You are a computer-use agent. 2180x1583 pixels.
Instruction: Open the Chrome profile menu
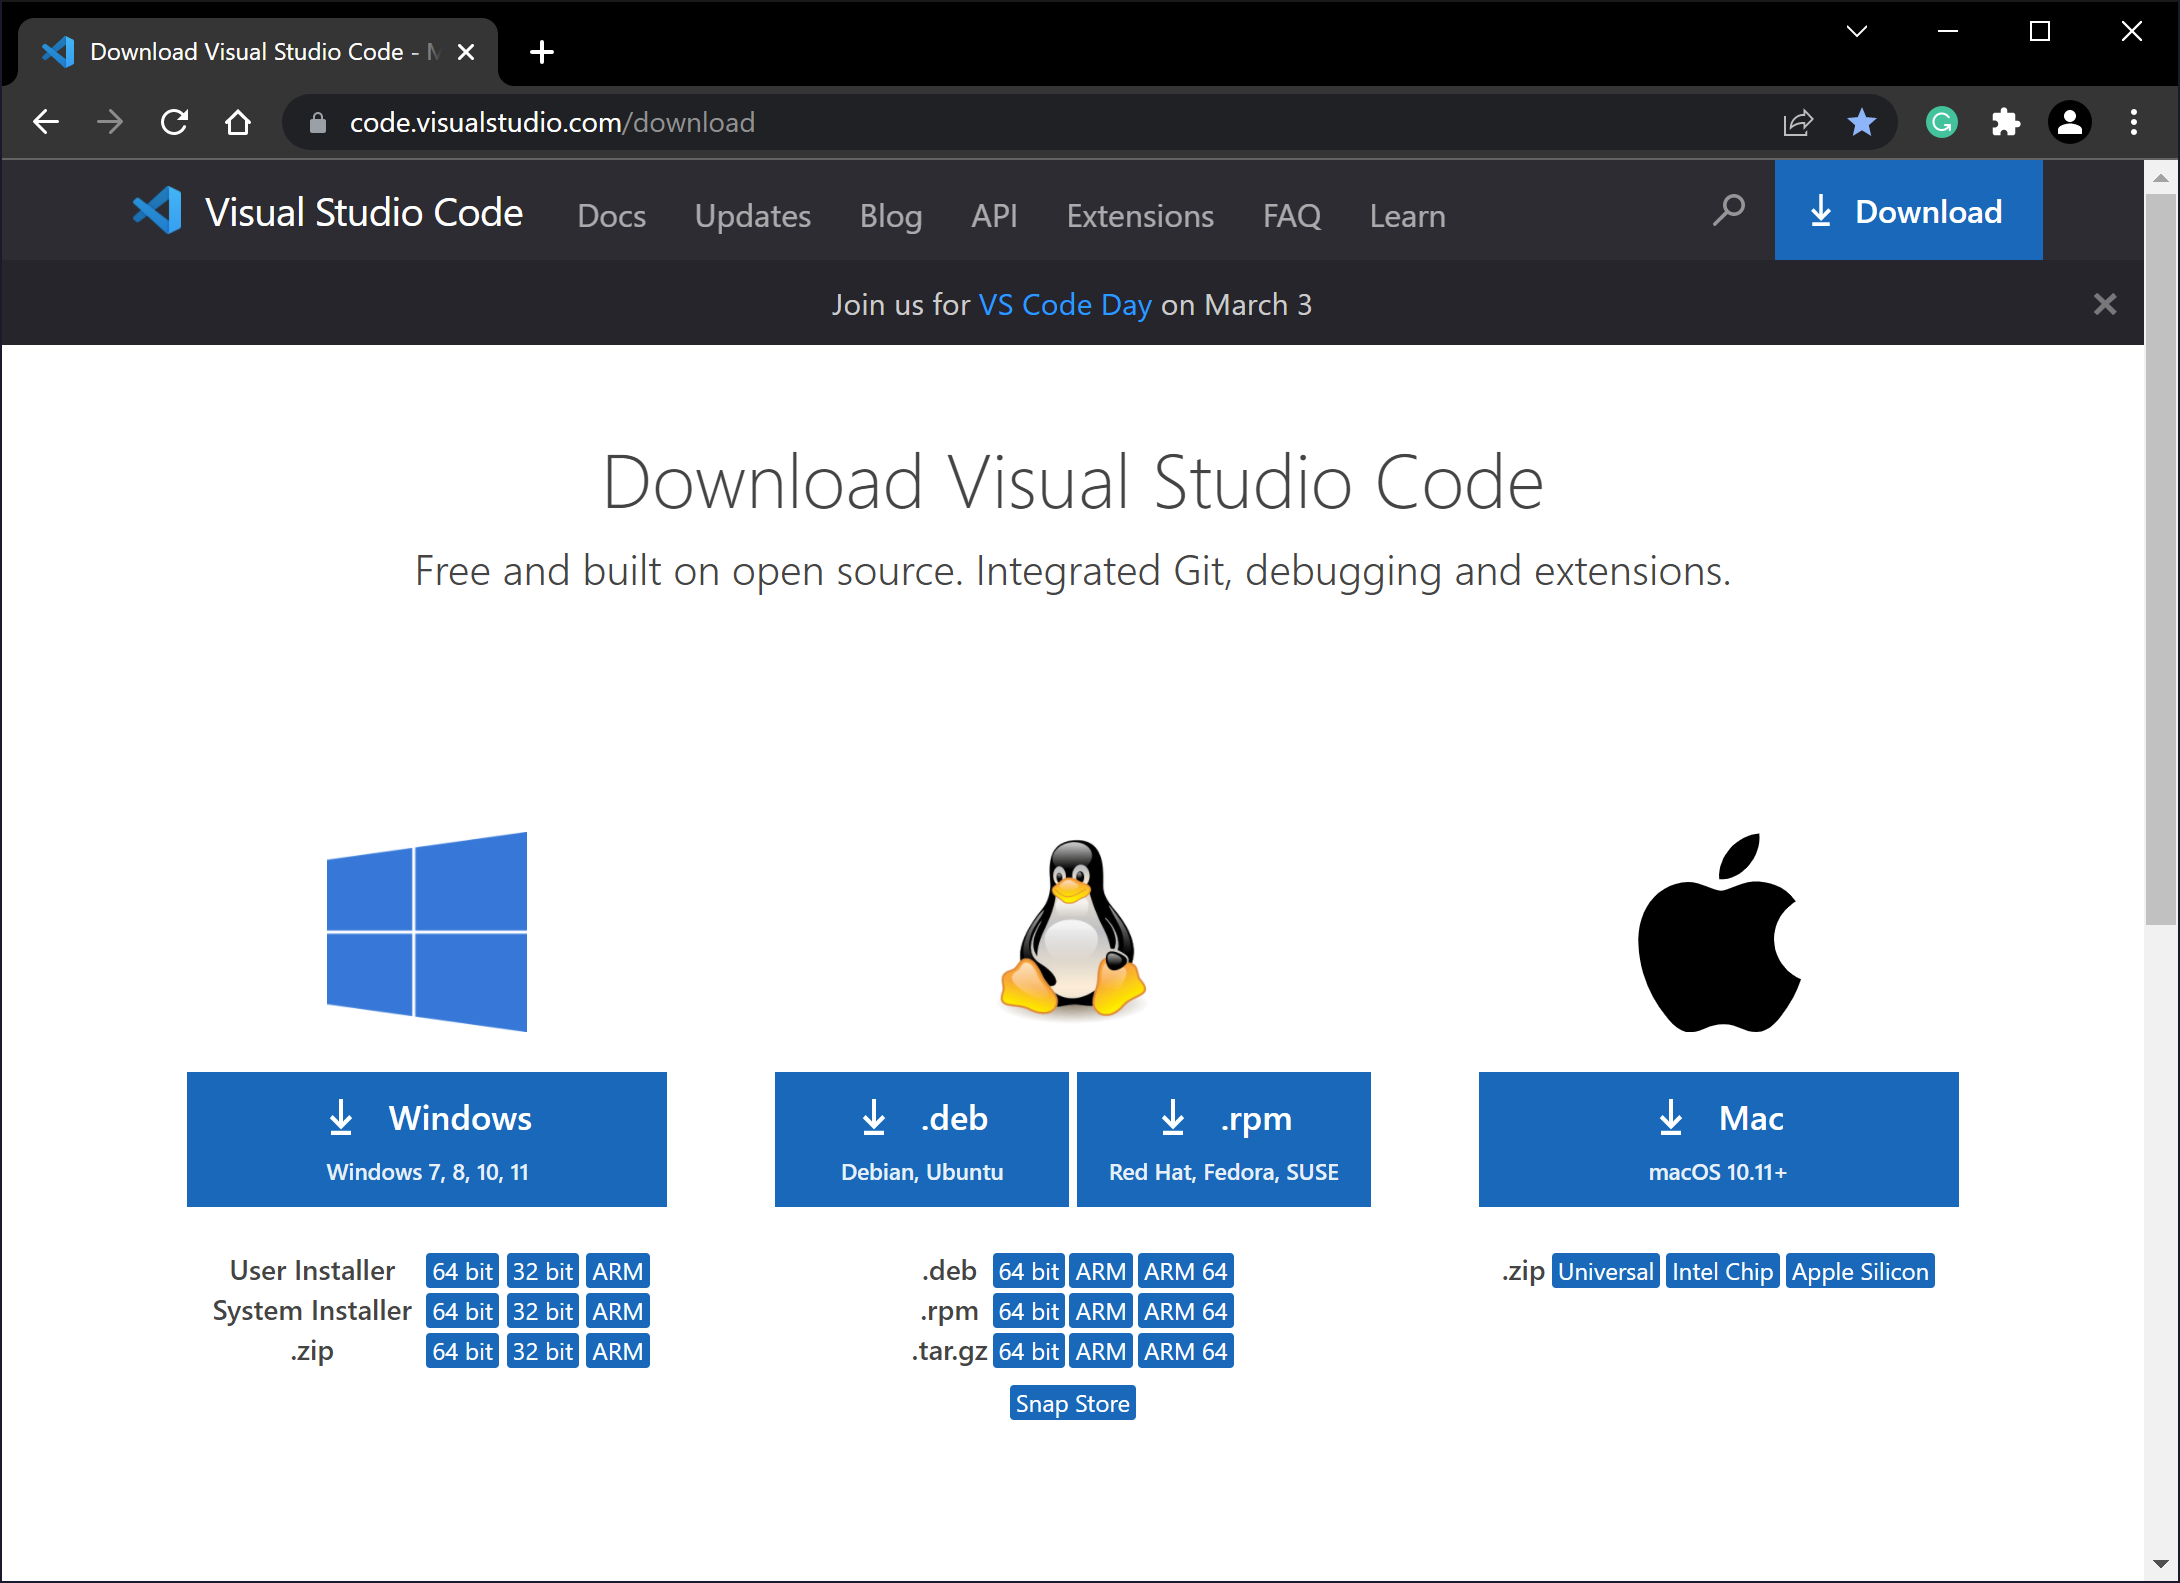tap(2070, 122)
